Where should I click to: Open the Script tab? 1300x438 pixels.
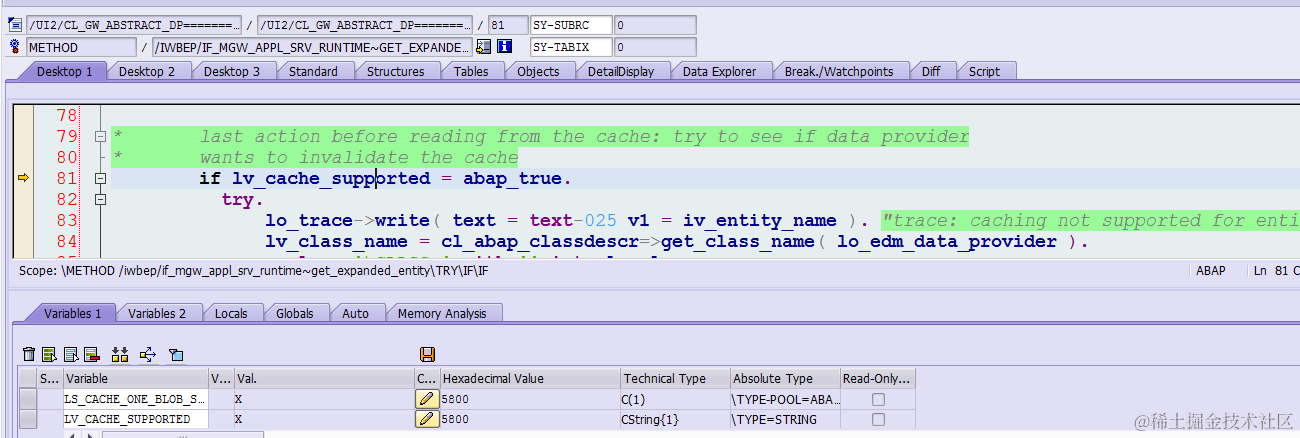tap(984, 71)
